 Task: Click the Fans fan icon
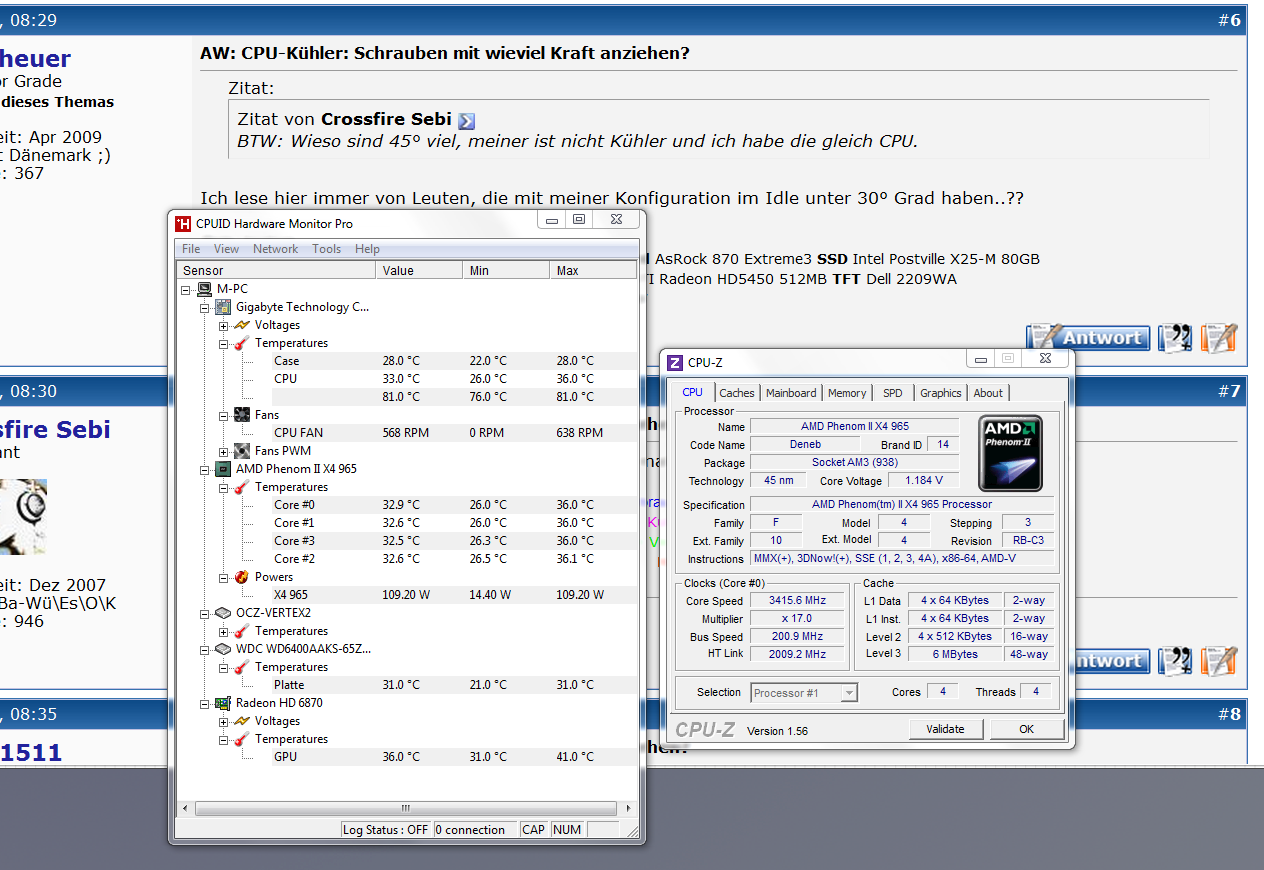point(241,415)
